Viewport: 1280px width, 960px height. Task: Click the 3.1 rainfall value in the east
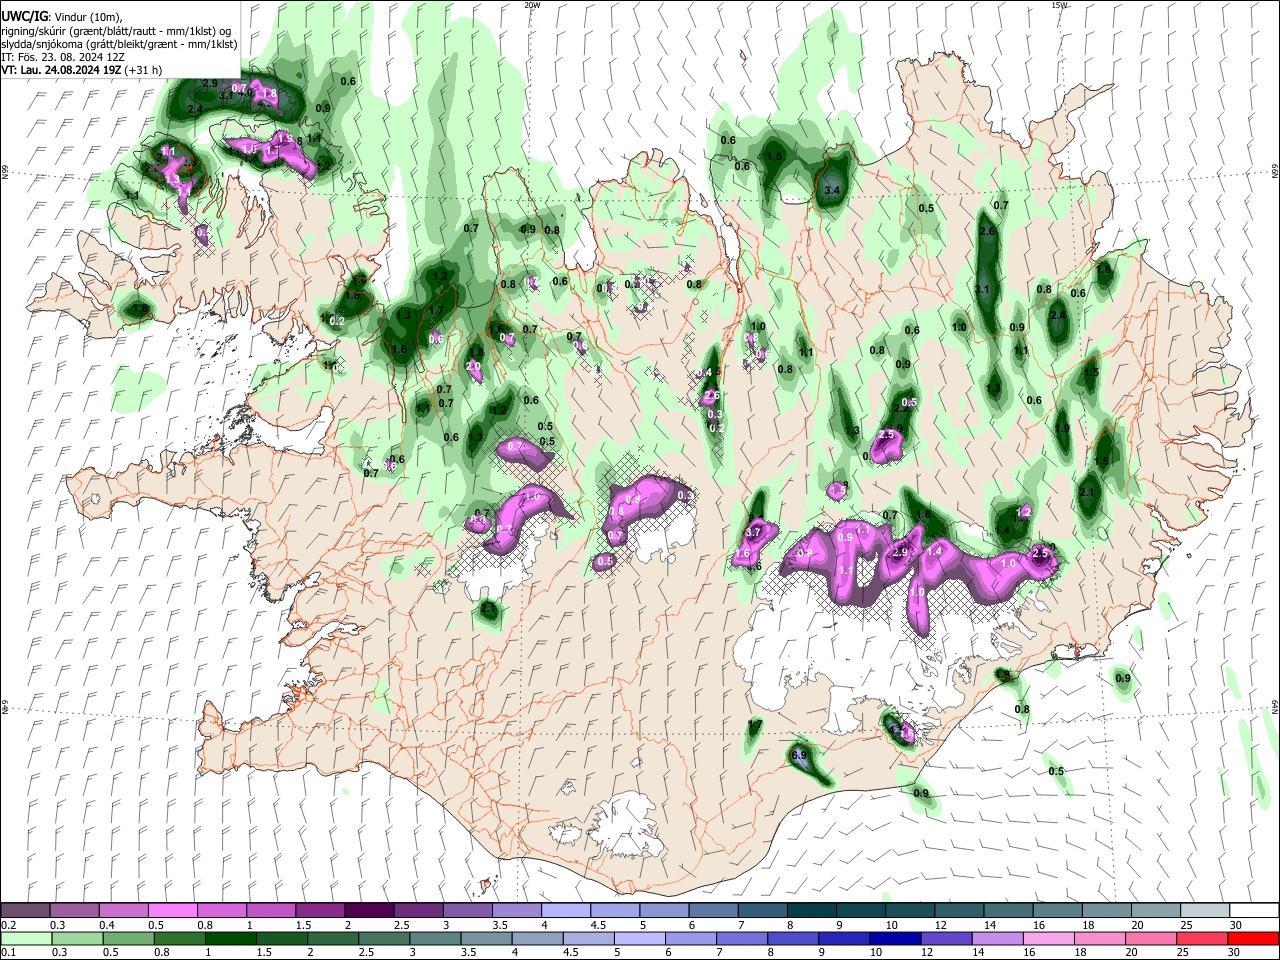(x=982, y=289)
